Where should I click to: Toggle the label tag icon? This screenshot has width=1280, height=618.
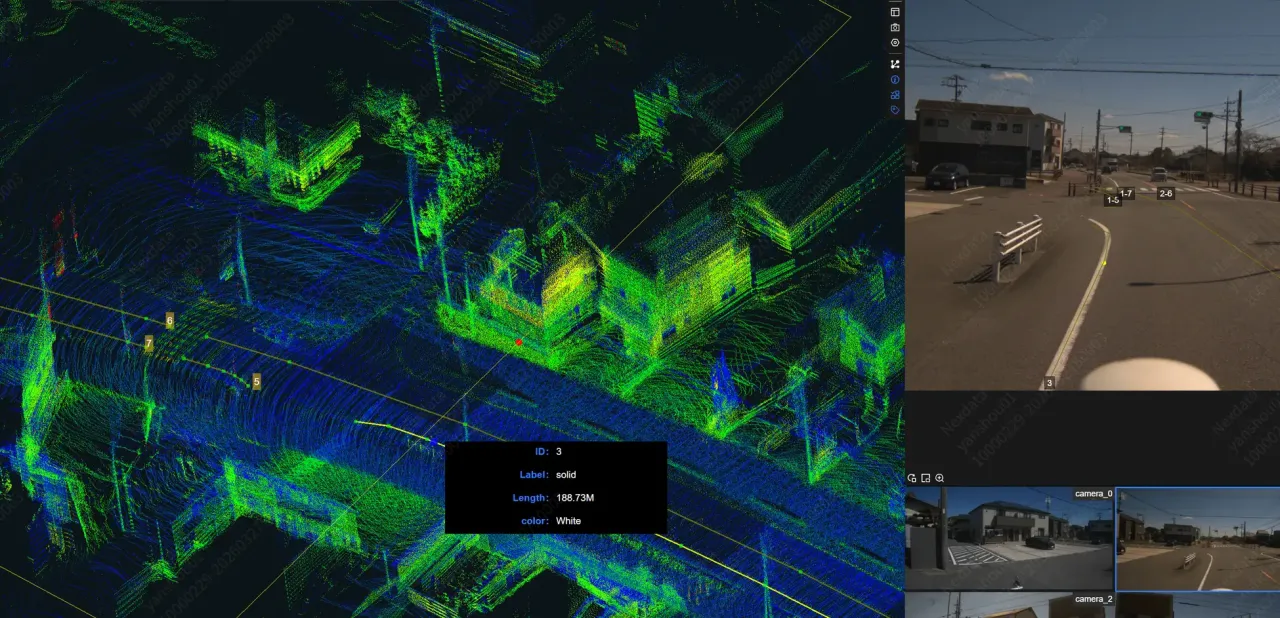pyautogui.click(x=895, y=110)
